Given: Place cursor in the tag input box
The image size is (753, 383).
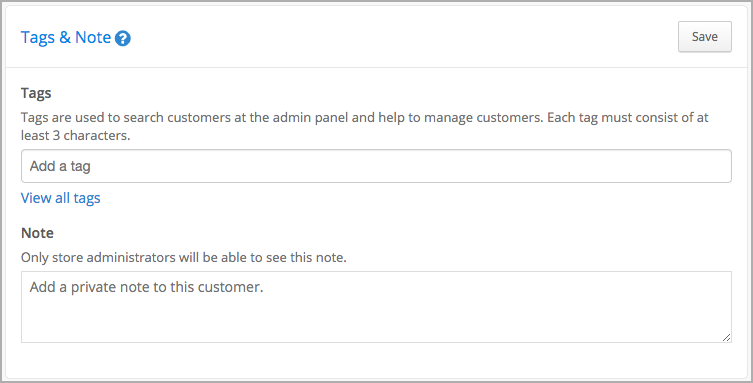Looking at the screenshot, I should tap(376, 166).
